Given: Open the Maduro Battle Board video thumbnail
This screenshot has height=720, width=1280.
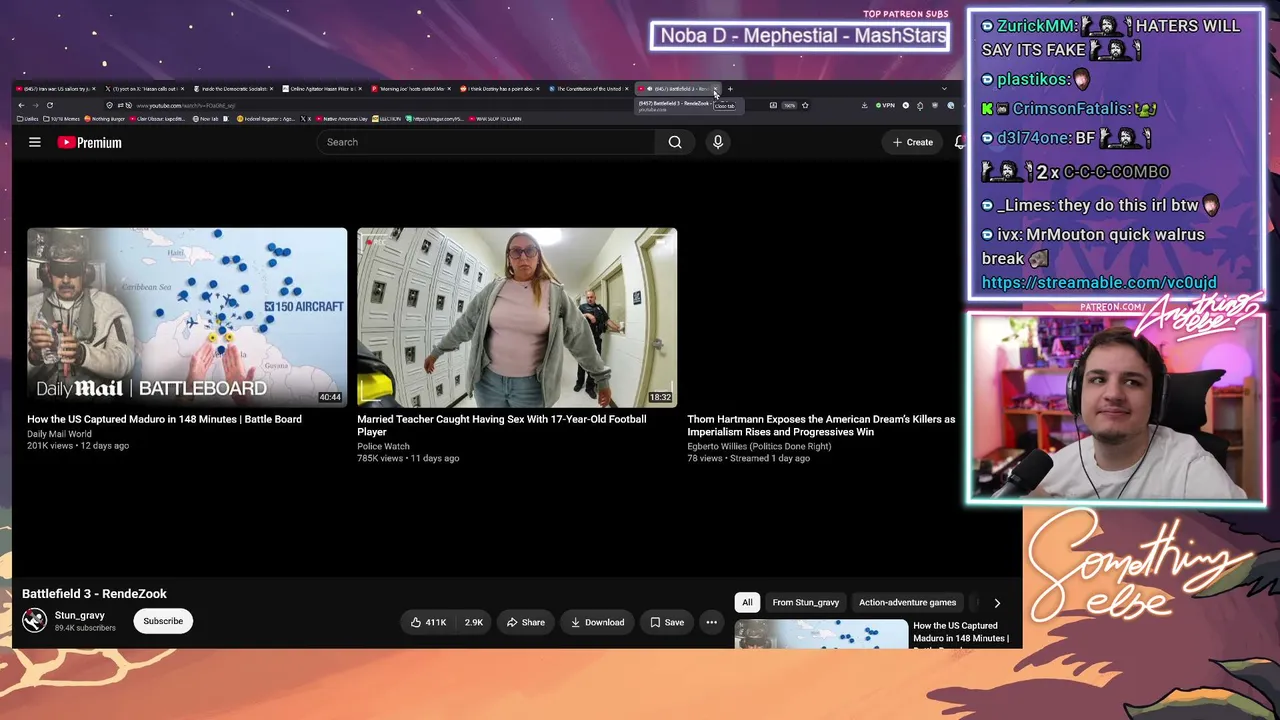Looking at the screenshot, I should [x=187, y=317].
